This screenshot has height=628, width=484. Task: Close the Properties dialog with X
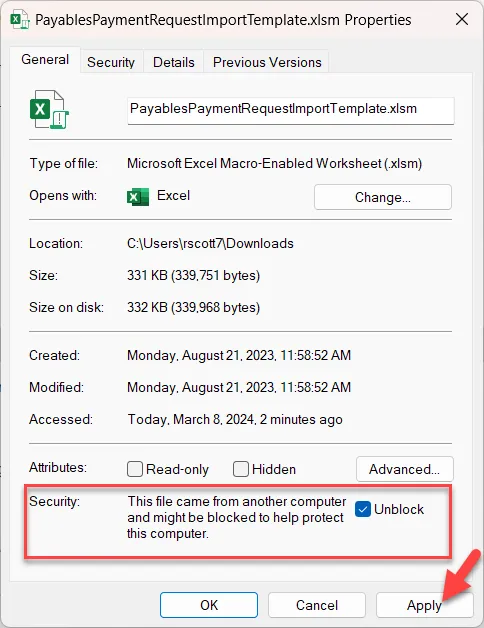(x=462, y=19)
